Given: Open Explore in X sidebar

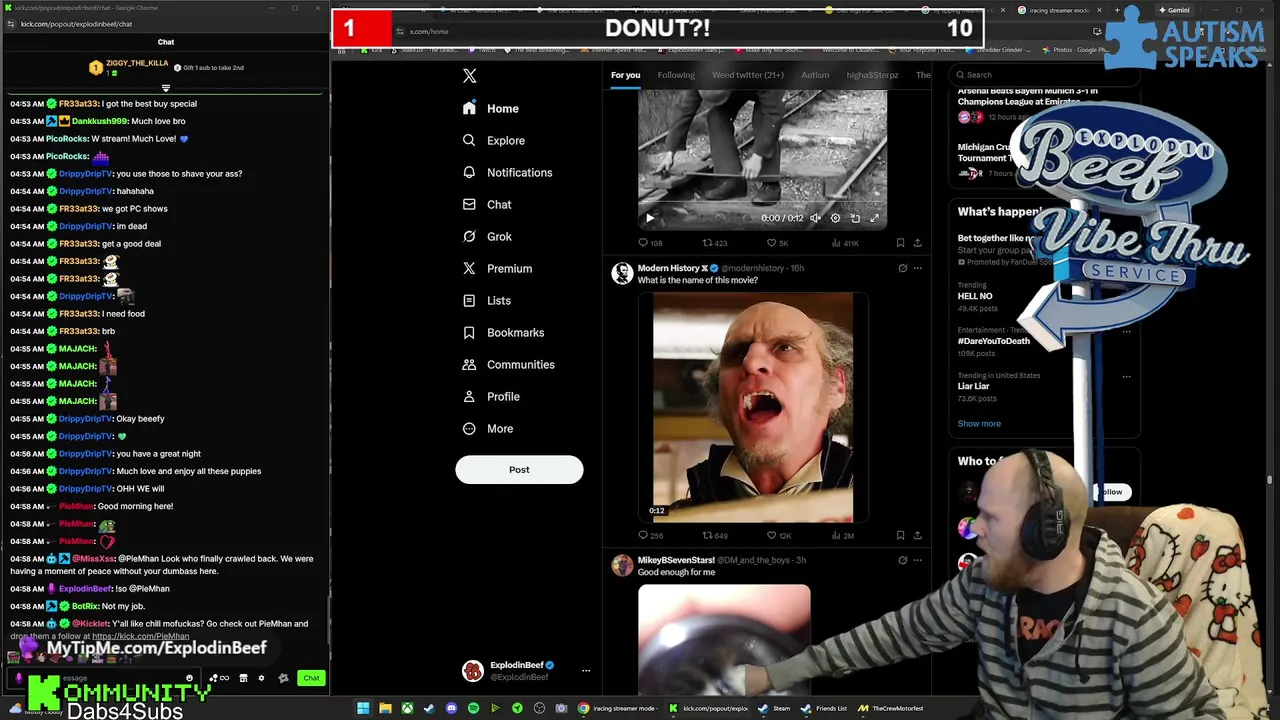Looking at the screenshot, I should (x=493, y=140).
